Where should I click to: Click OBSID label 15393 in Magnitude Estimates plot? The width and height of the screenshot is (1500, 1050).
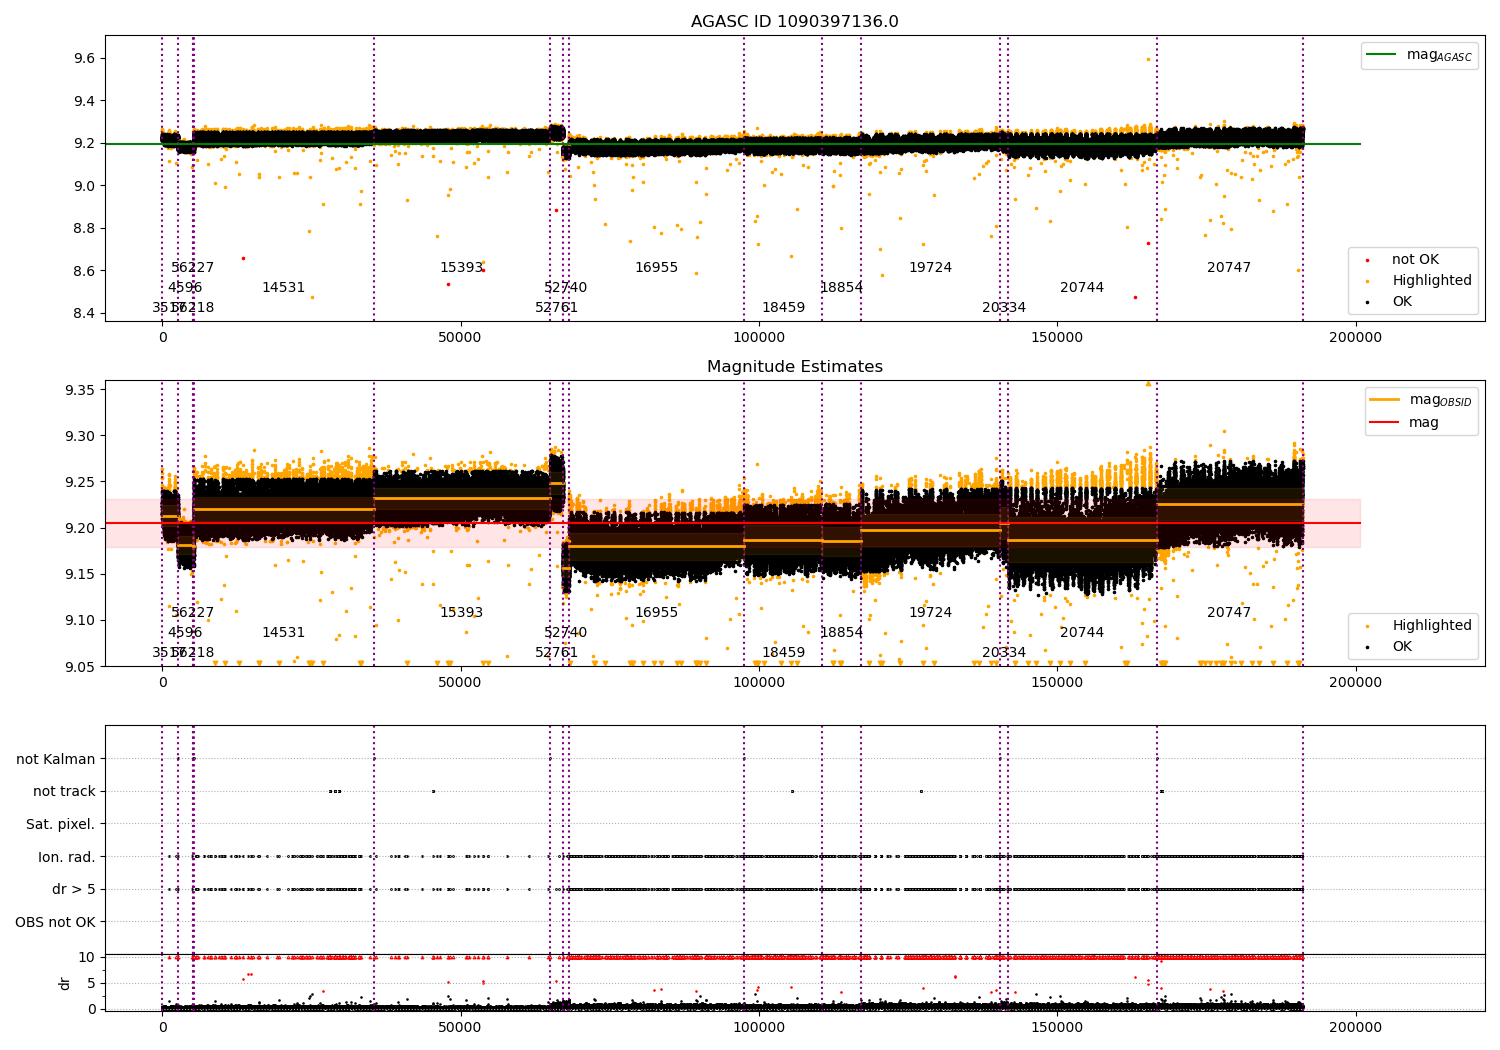click(x=462, y=613)
